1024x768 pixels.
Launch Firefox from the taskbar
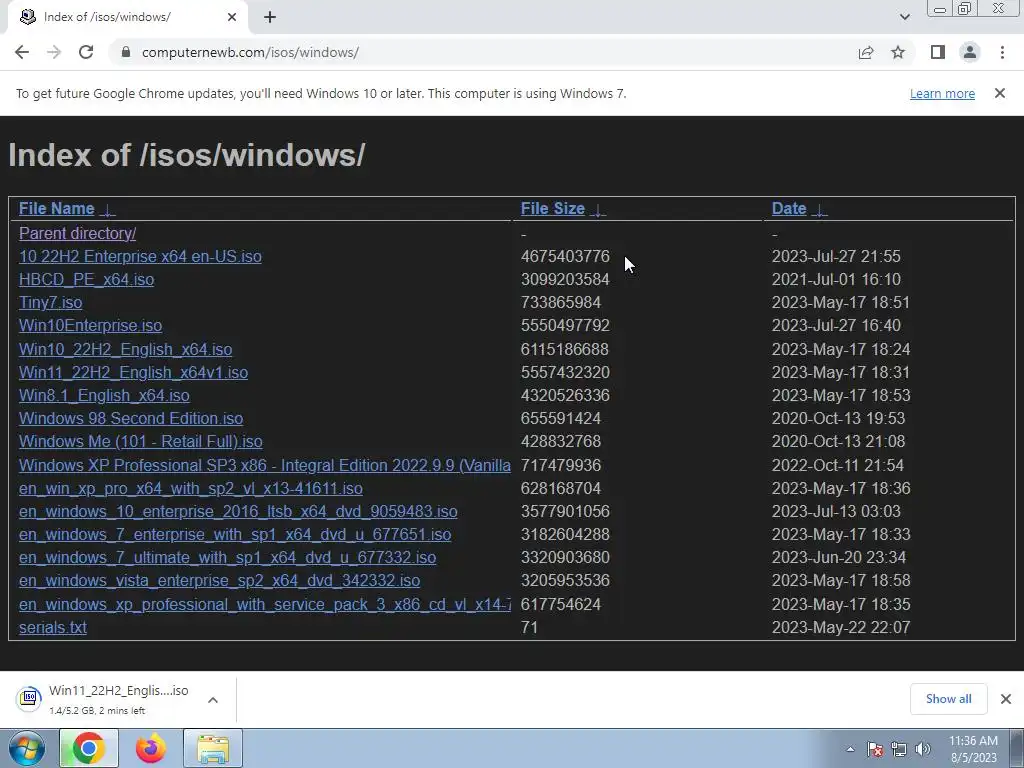click(x=151, y=748)
